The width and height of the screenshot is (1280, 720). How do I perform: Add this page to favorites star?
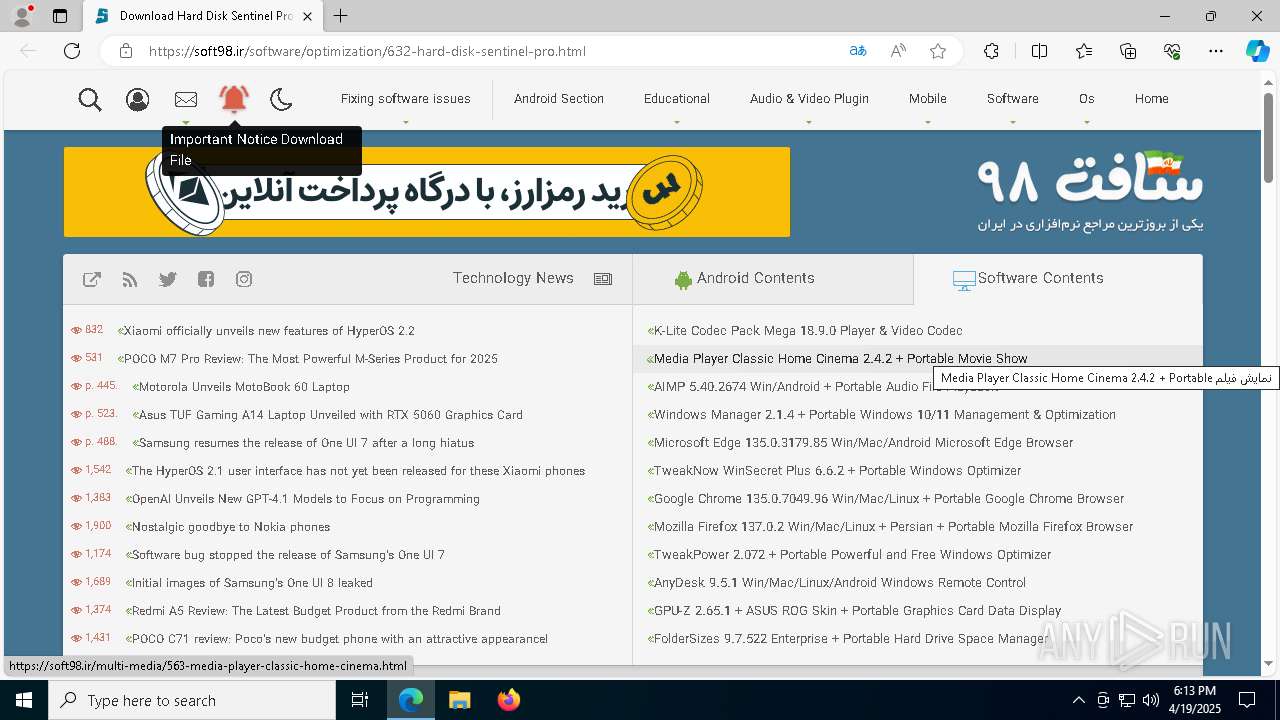(x=938, y=51)
